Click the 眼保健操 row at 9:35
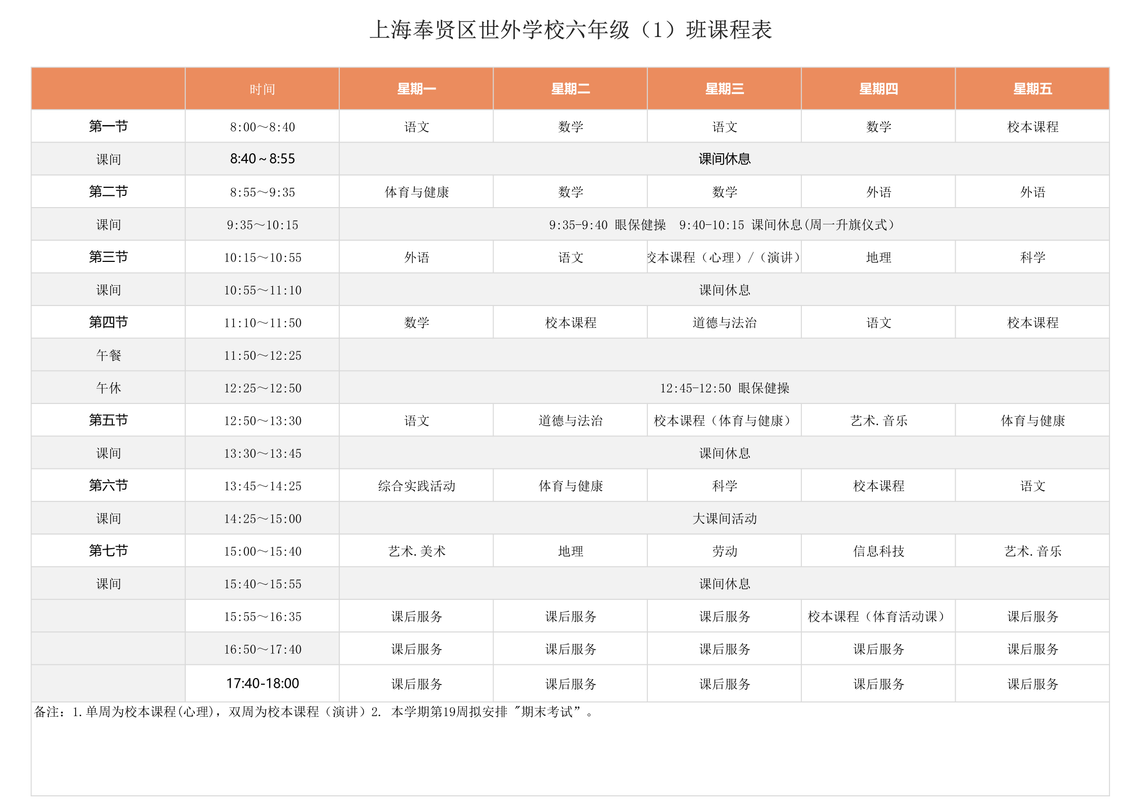 click(x=724, y=225)
